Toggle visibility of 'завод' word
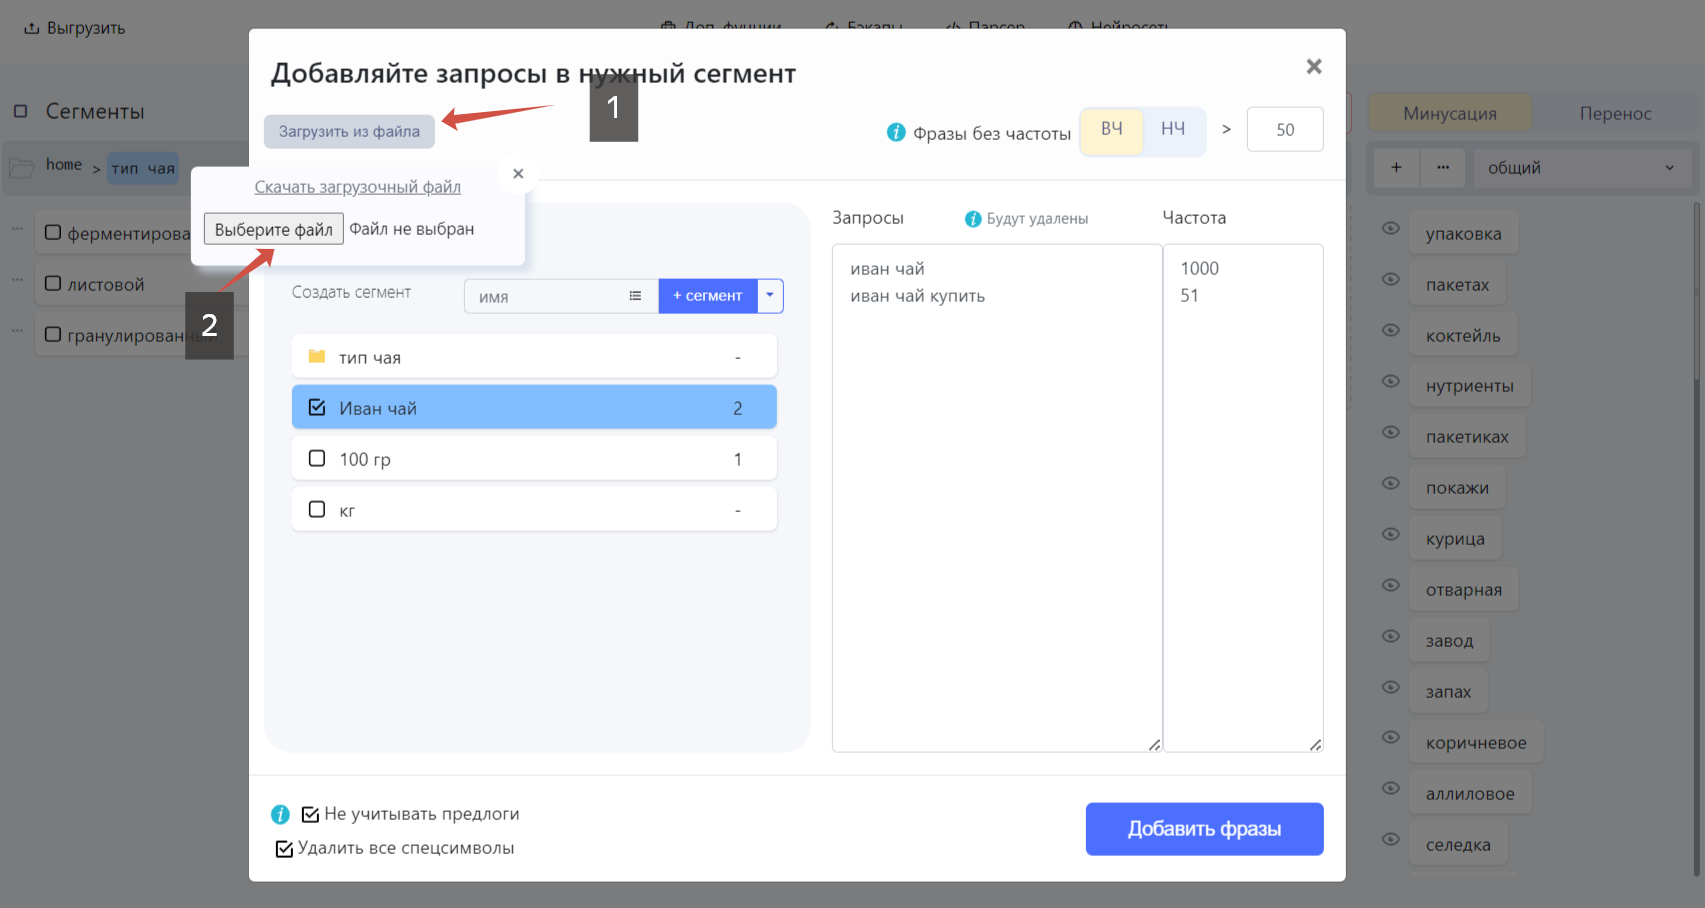This screenshot has width=1705, height=908. point(1390,636)
